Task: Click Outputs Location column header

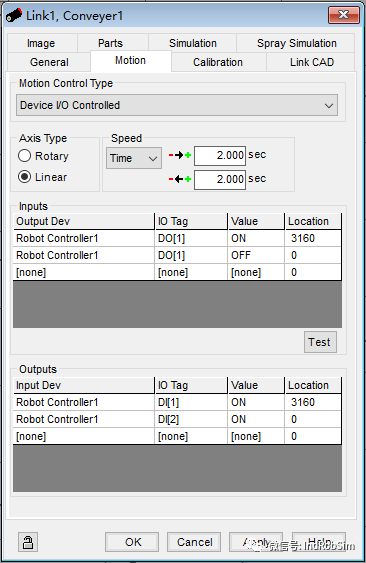Action: [313, 385]
